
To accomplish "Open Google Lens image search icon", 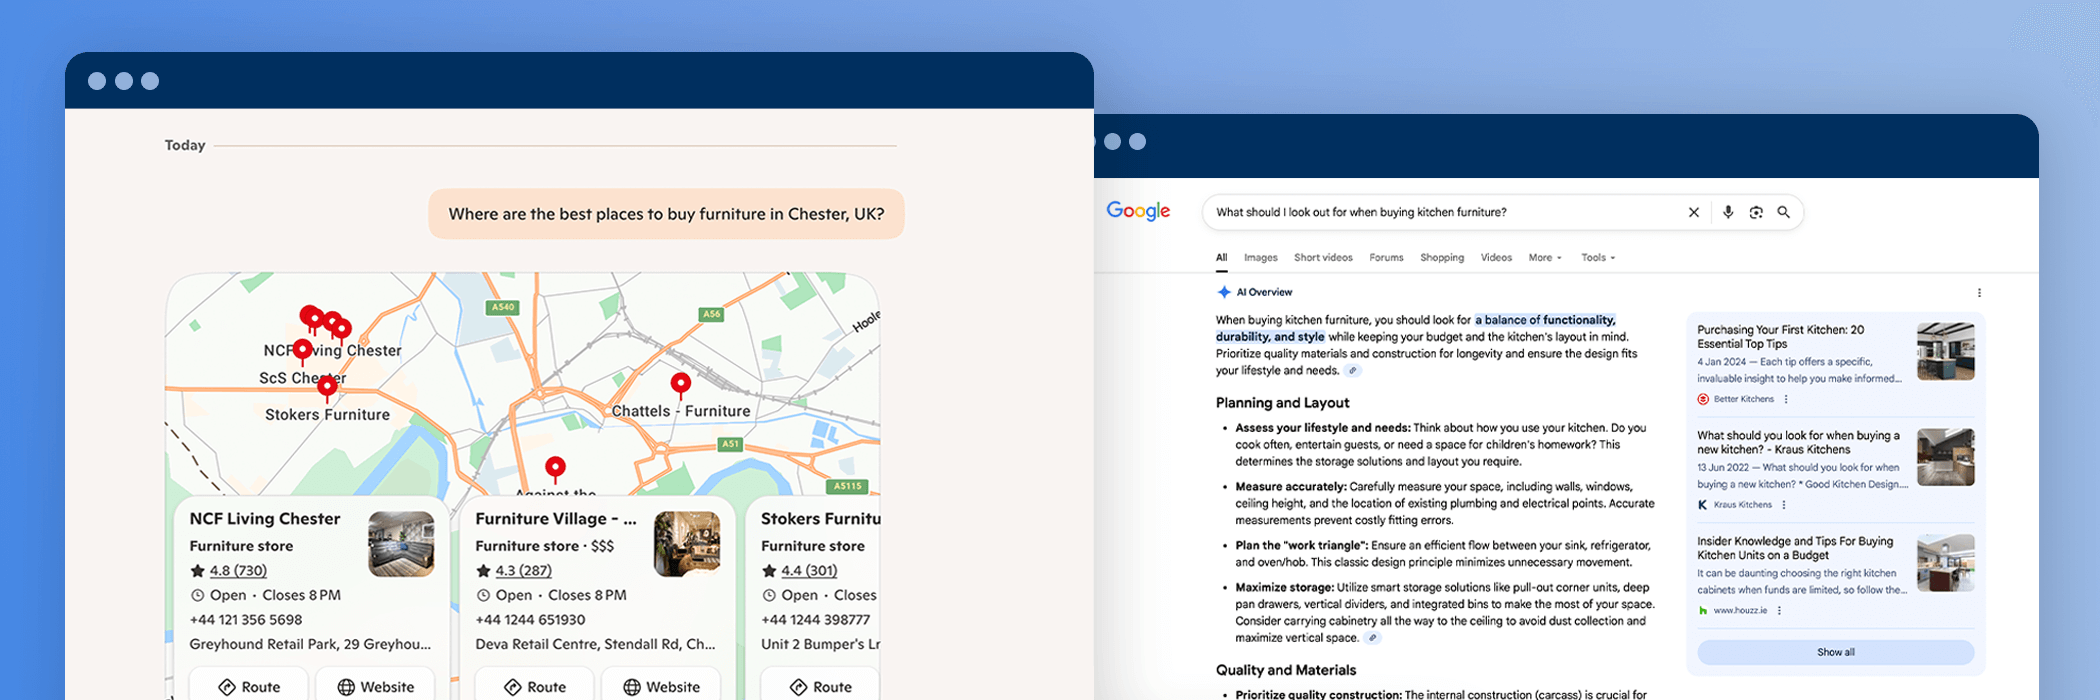I will point(1756,212).
